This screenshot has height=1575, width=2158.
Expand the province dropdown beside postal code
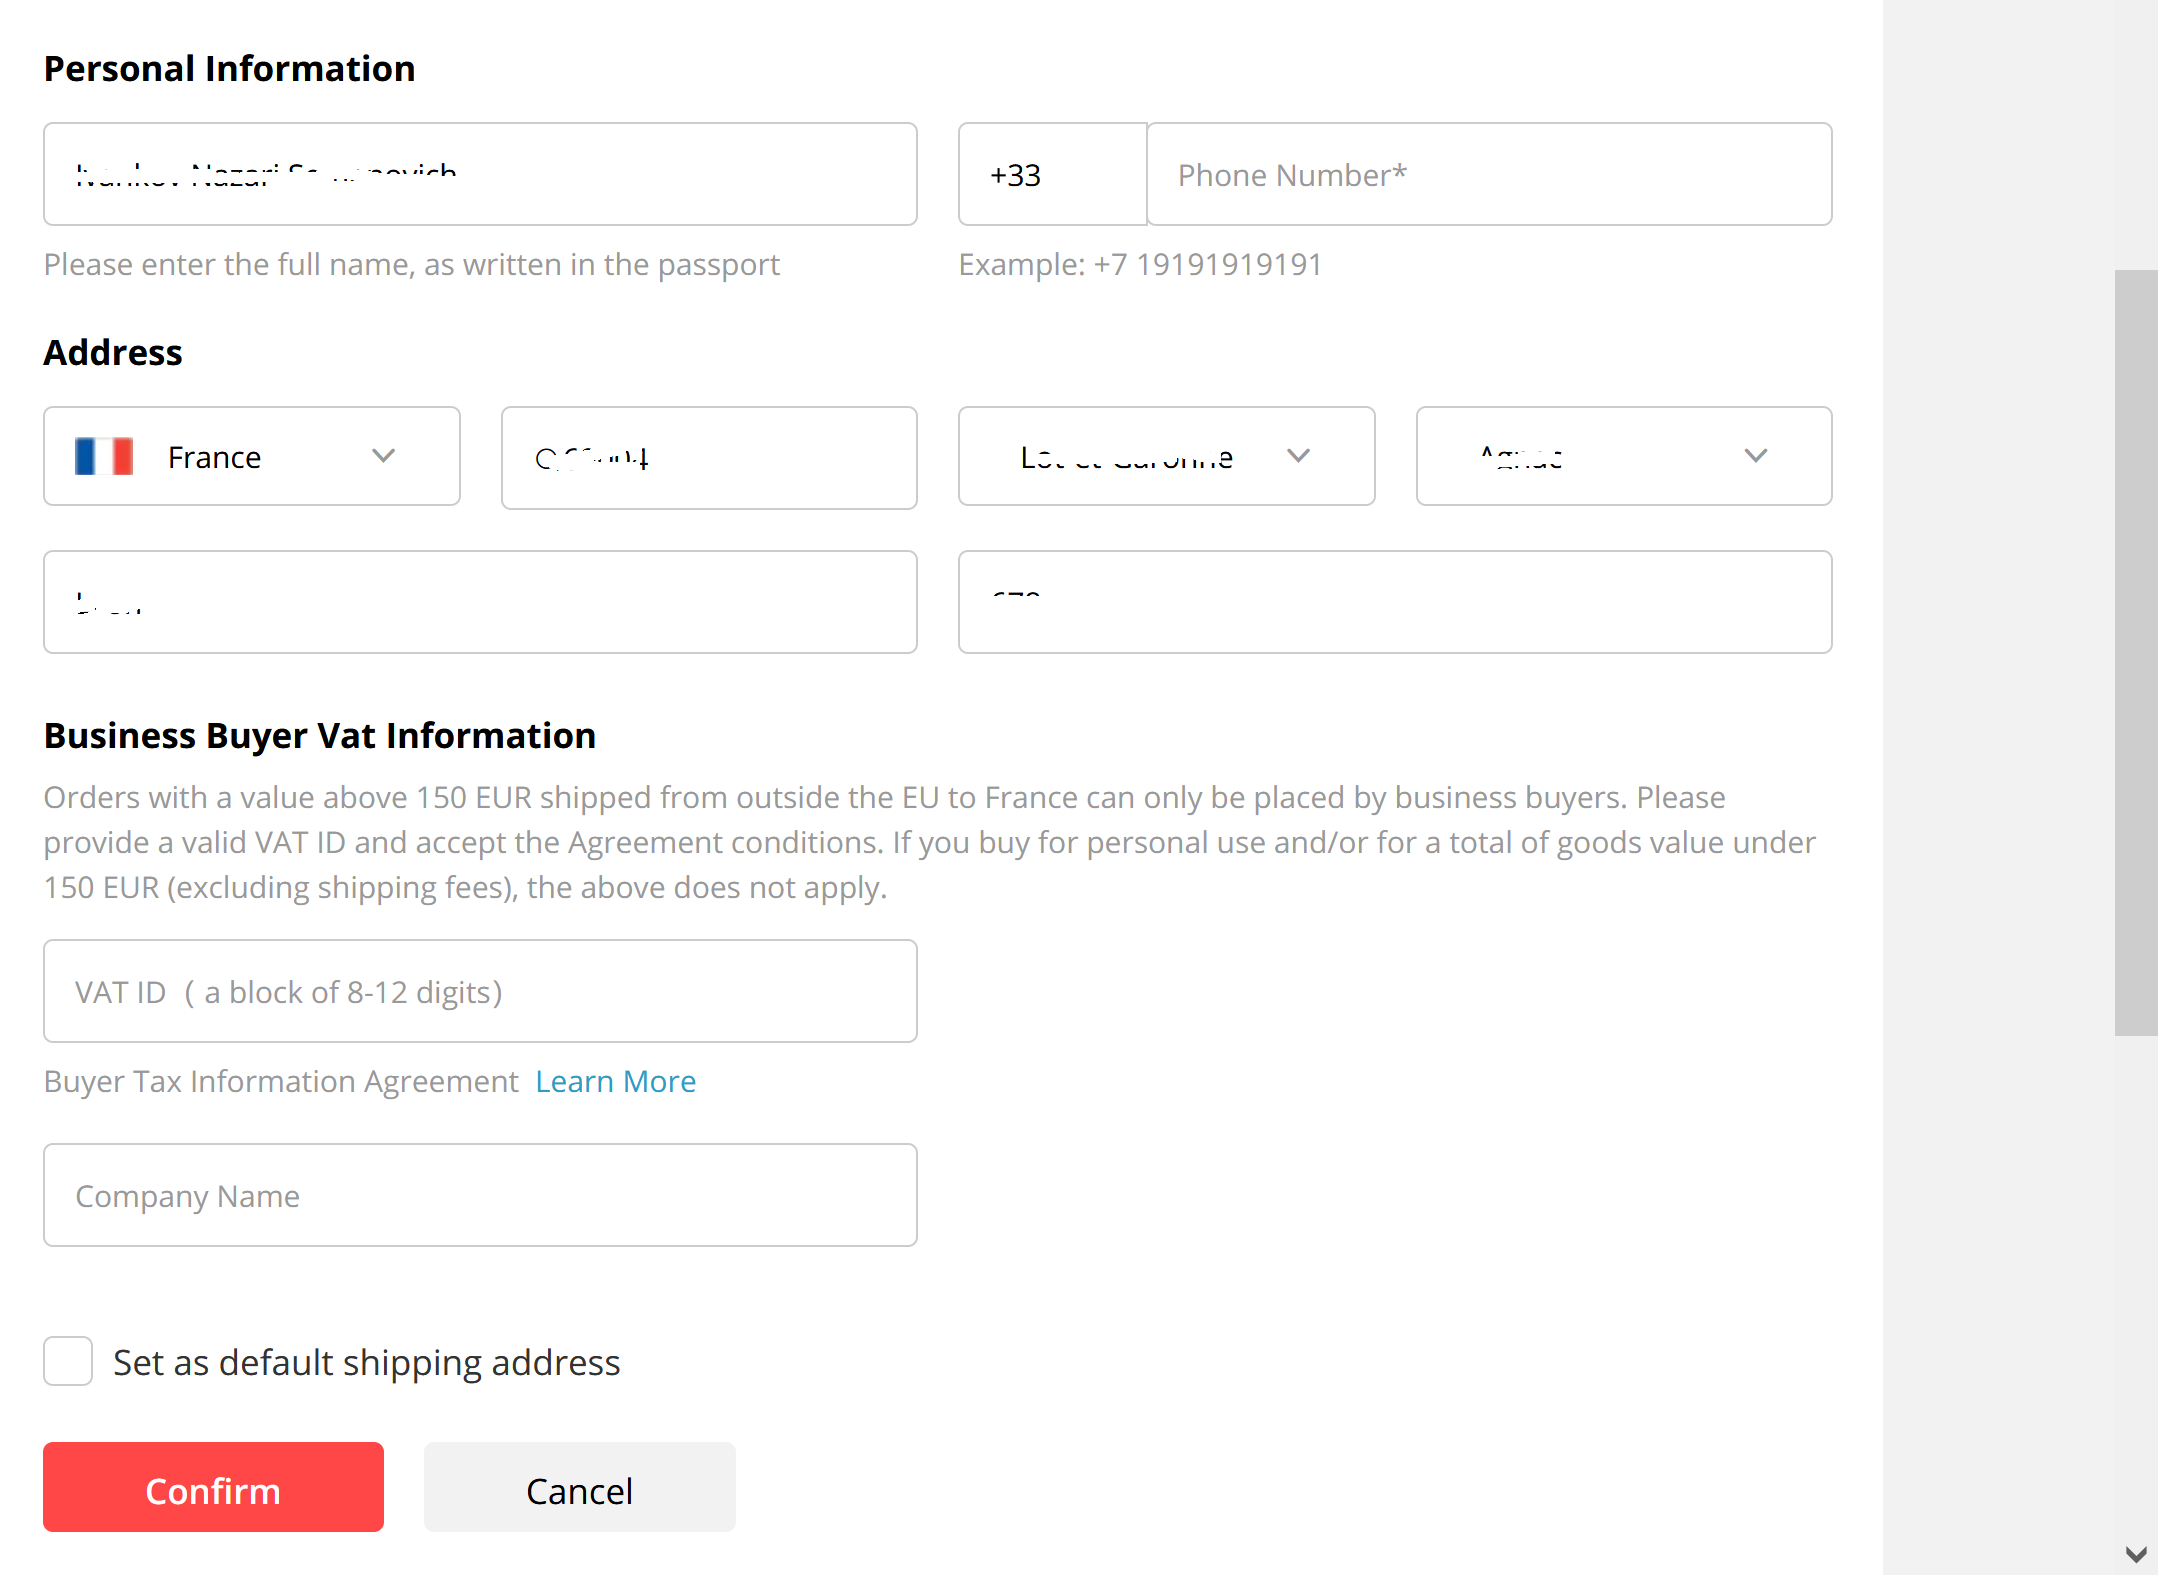click(x=1166, y=456)
